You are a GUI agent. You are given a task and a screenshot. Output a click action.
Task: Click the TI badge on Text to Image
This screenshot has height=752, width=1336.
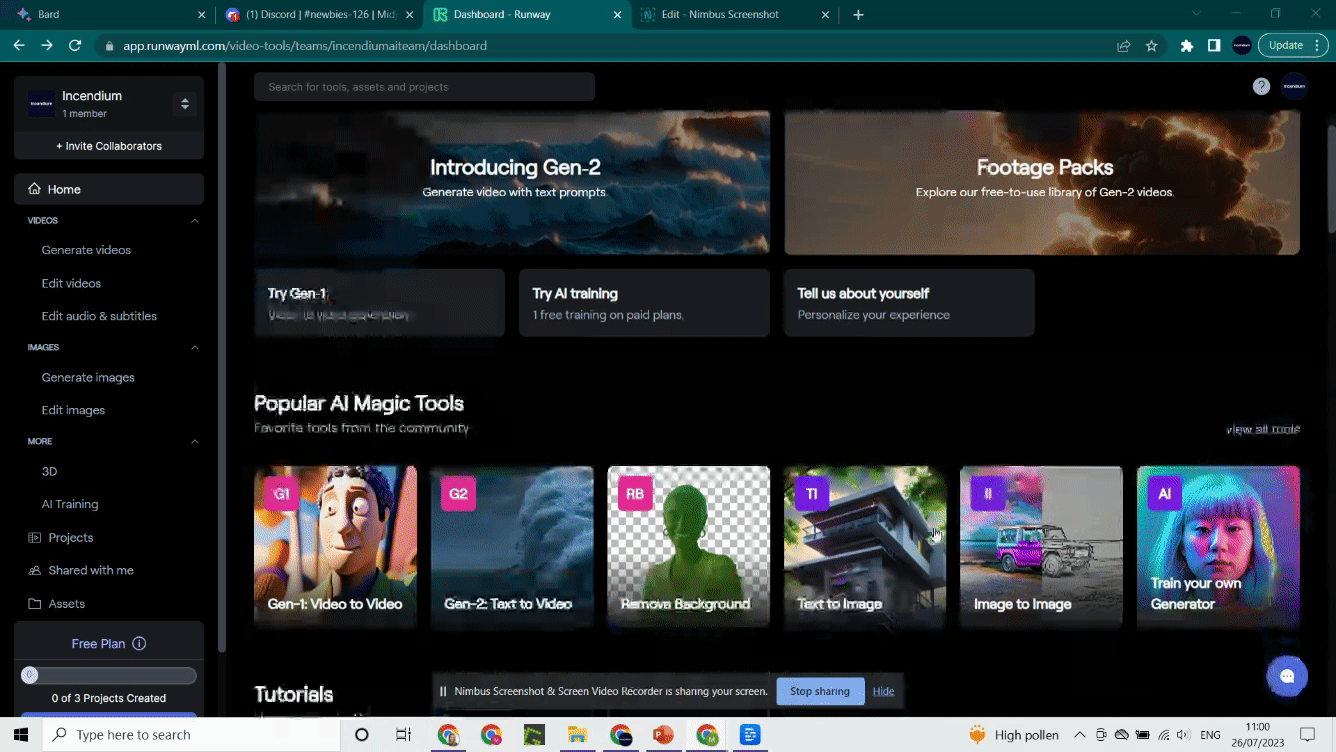(812, 494)
